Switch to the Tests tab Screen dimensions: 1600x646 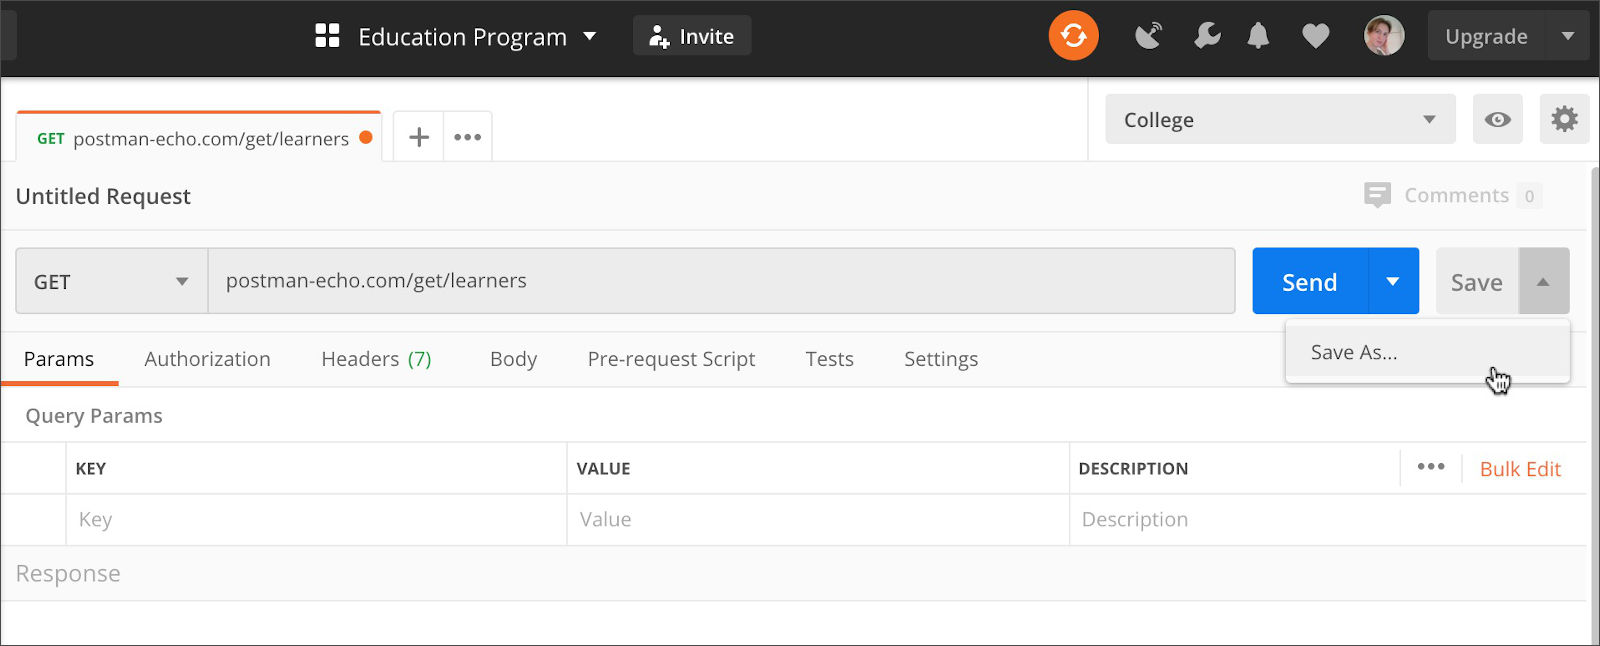[x=829, y=359]
